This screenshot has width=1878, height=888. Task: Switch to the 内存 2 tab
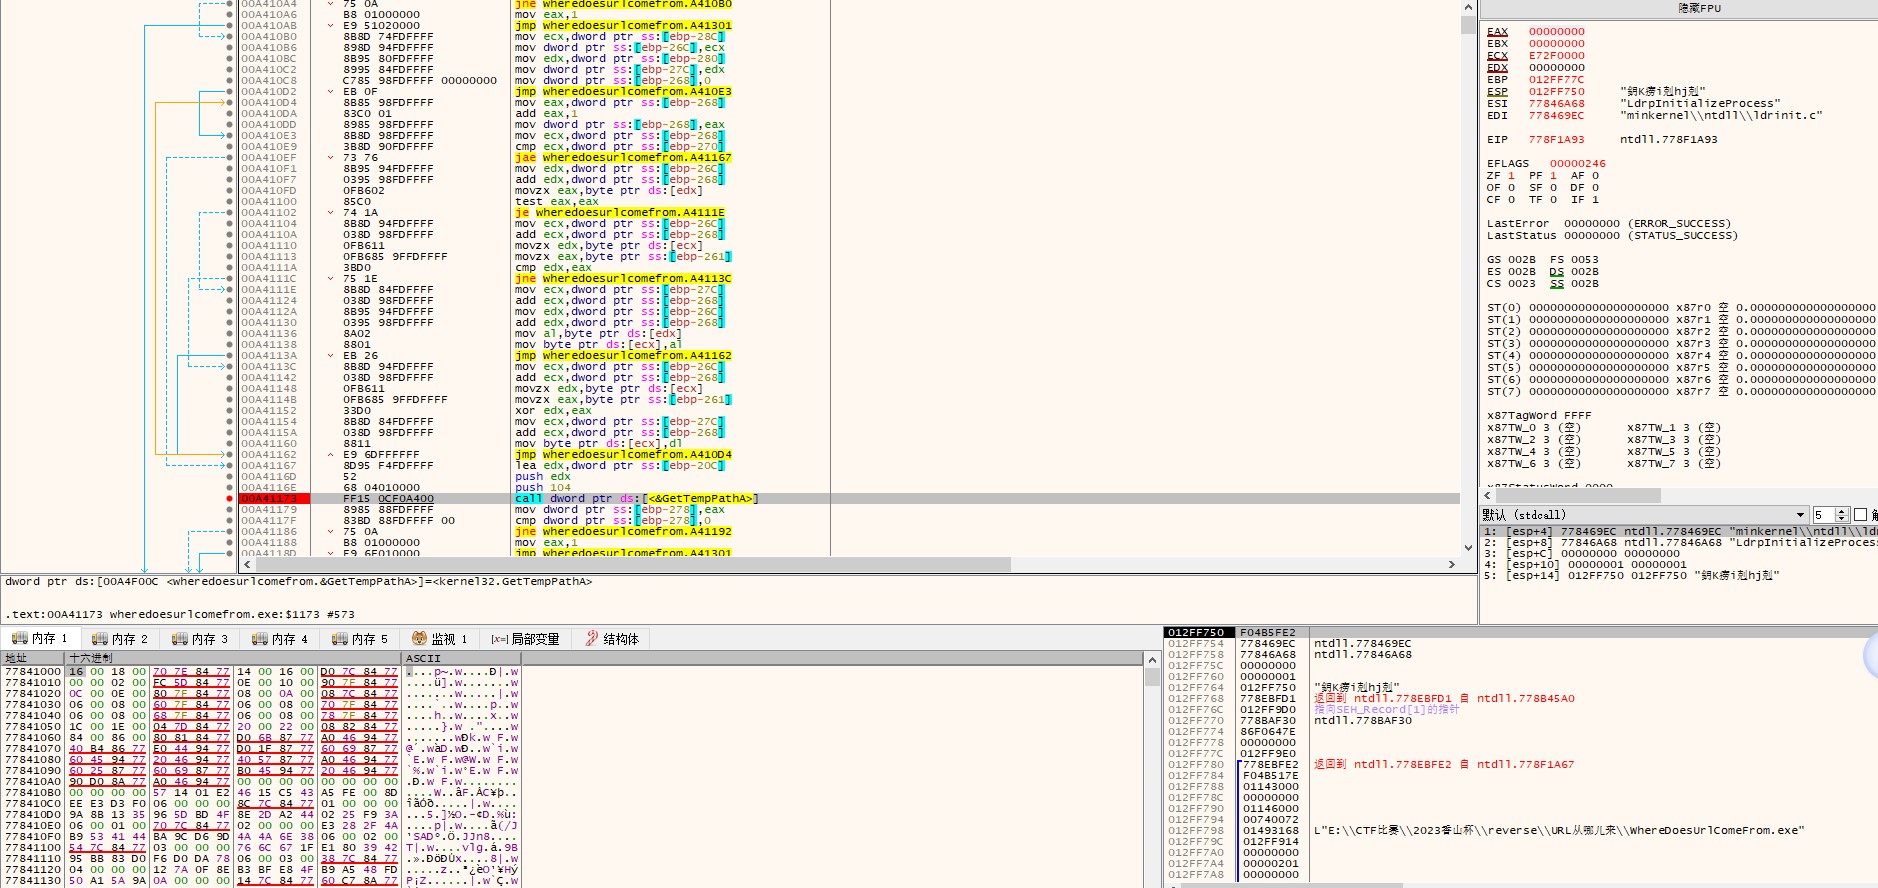[120, 638]
